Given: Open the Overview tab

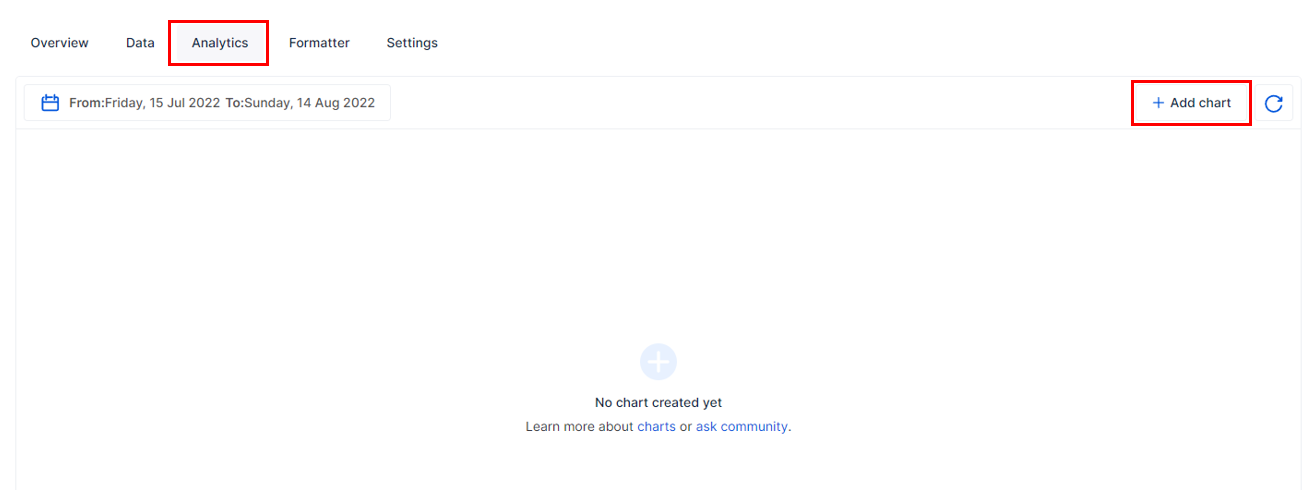Looking at the screenshot, I should click(59, 43).
